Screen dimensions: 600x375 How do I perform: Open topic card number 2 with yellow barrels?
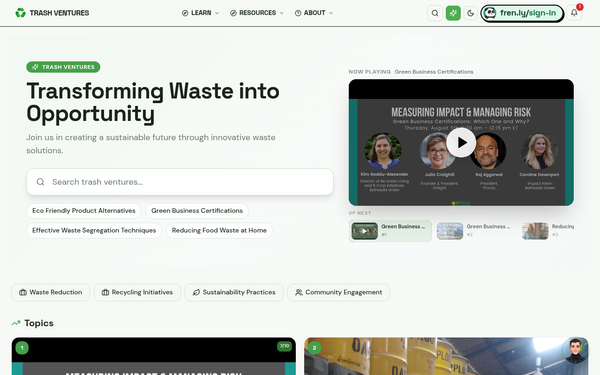pyautogui.click(x=446, y=356)
